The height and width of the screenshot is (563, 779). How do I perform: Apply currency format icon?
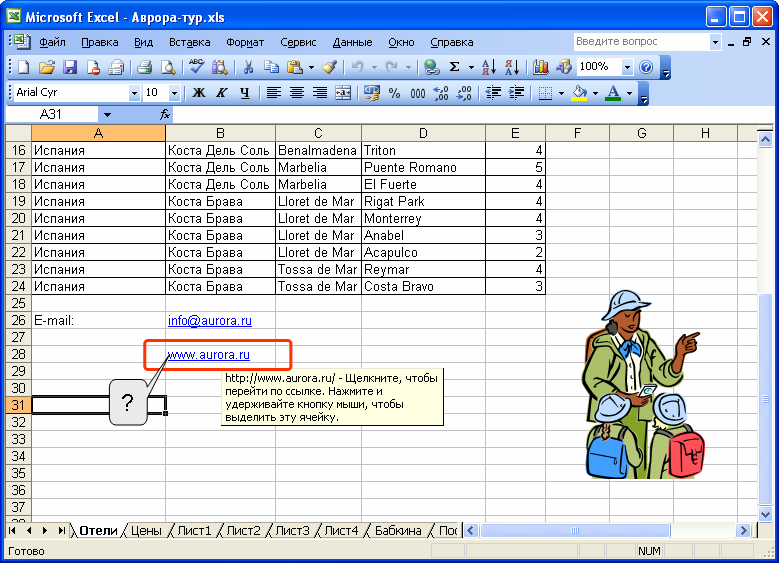coord(371,92)
